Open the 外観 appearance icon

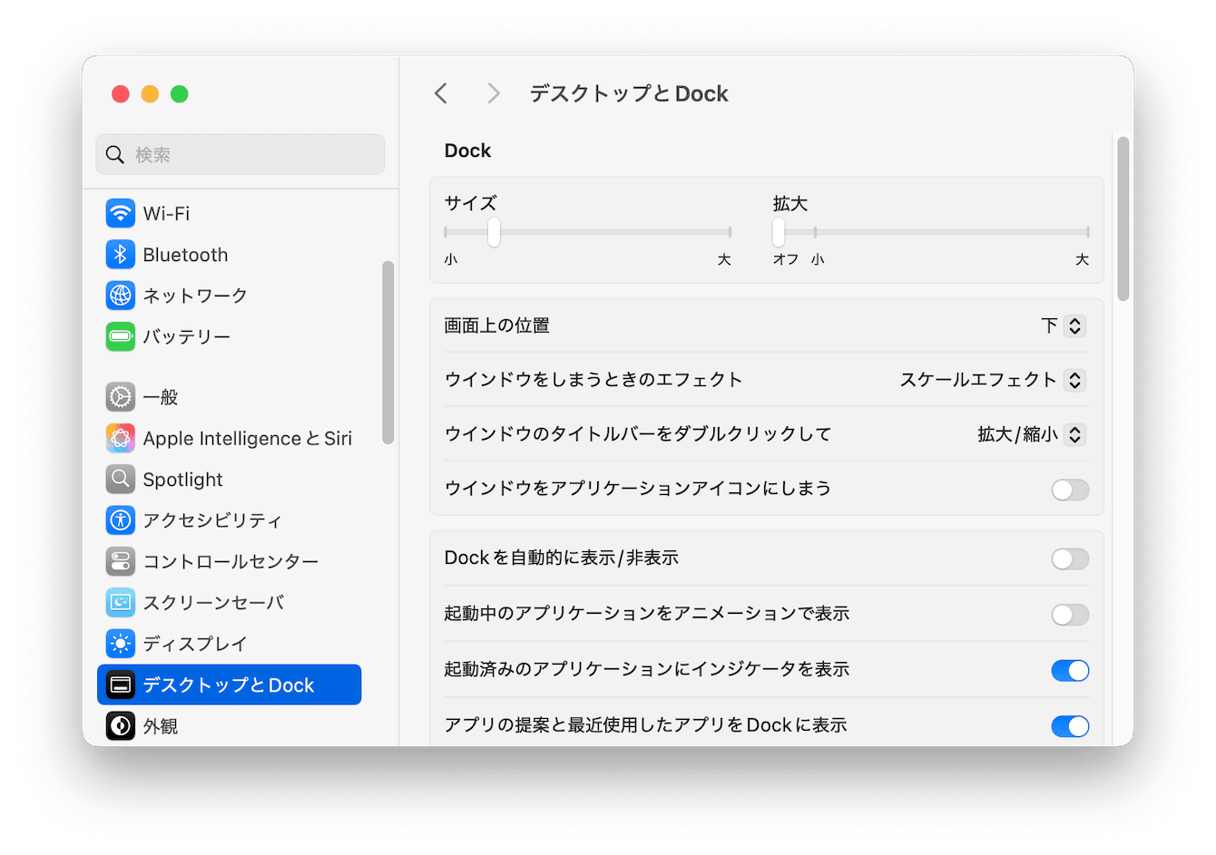(120, 726)
